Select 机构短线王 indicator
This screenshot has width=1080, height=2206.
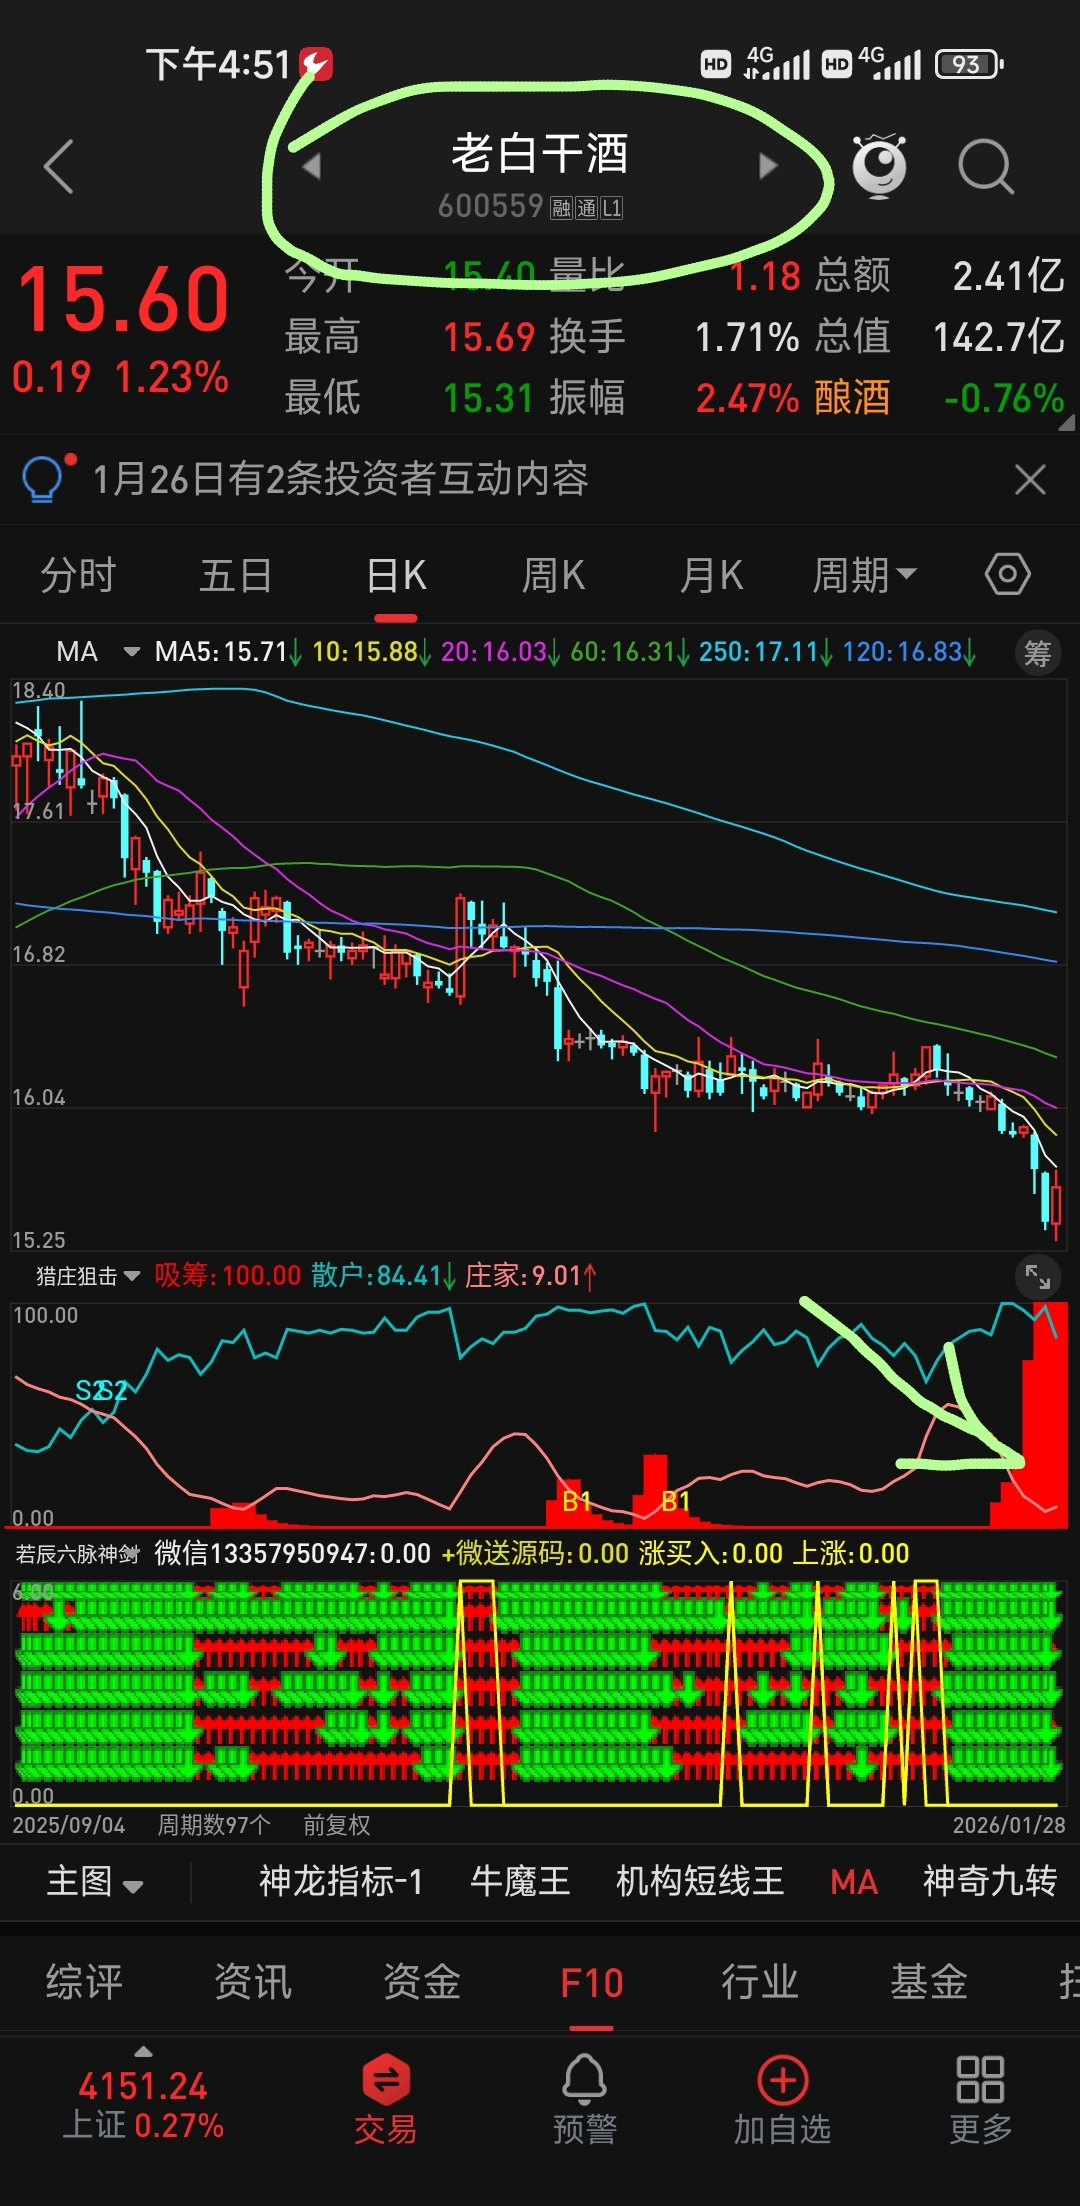(x=700, y=1882)
